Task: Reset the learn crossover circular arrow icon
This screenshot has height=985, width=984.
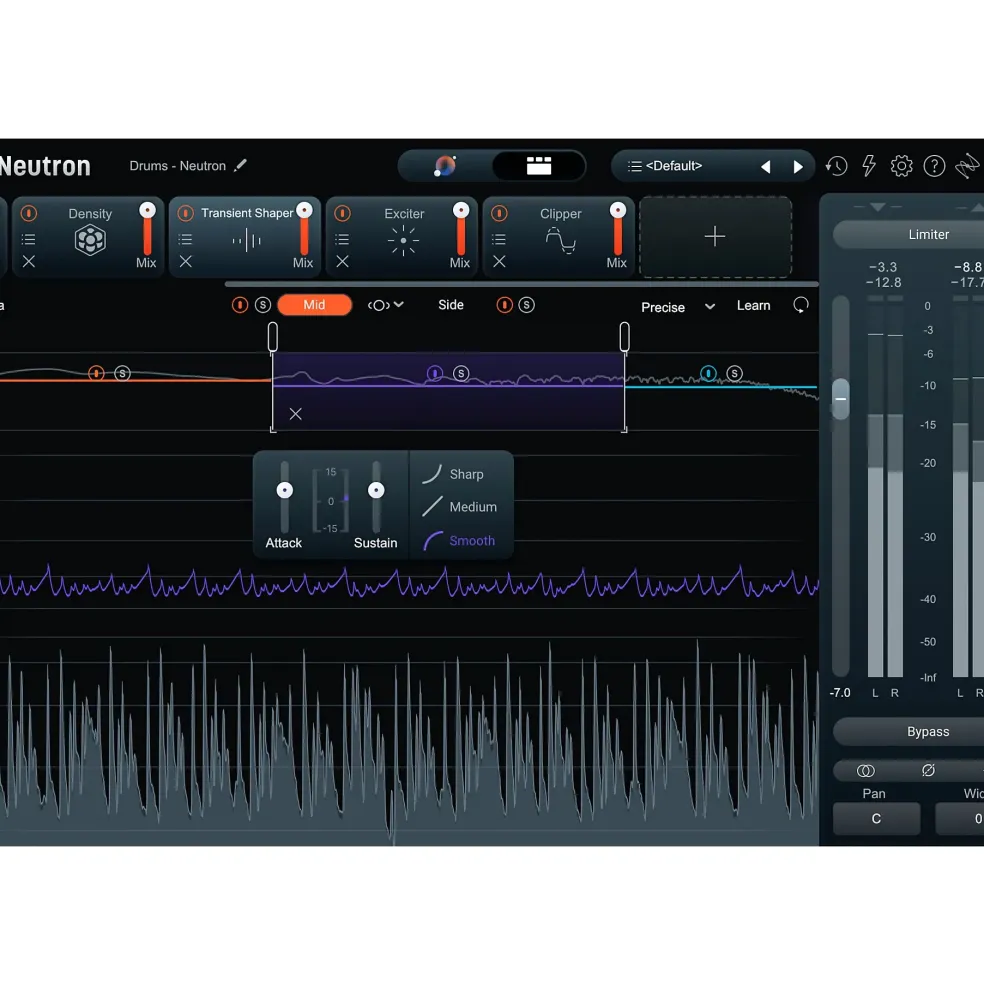Action: pos(800,305)
